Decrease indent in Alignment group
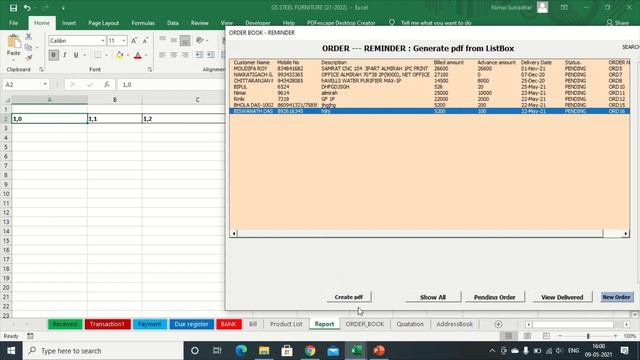The image size is (640, 360). tap(199, 55)
